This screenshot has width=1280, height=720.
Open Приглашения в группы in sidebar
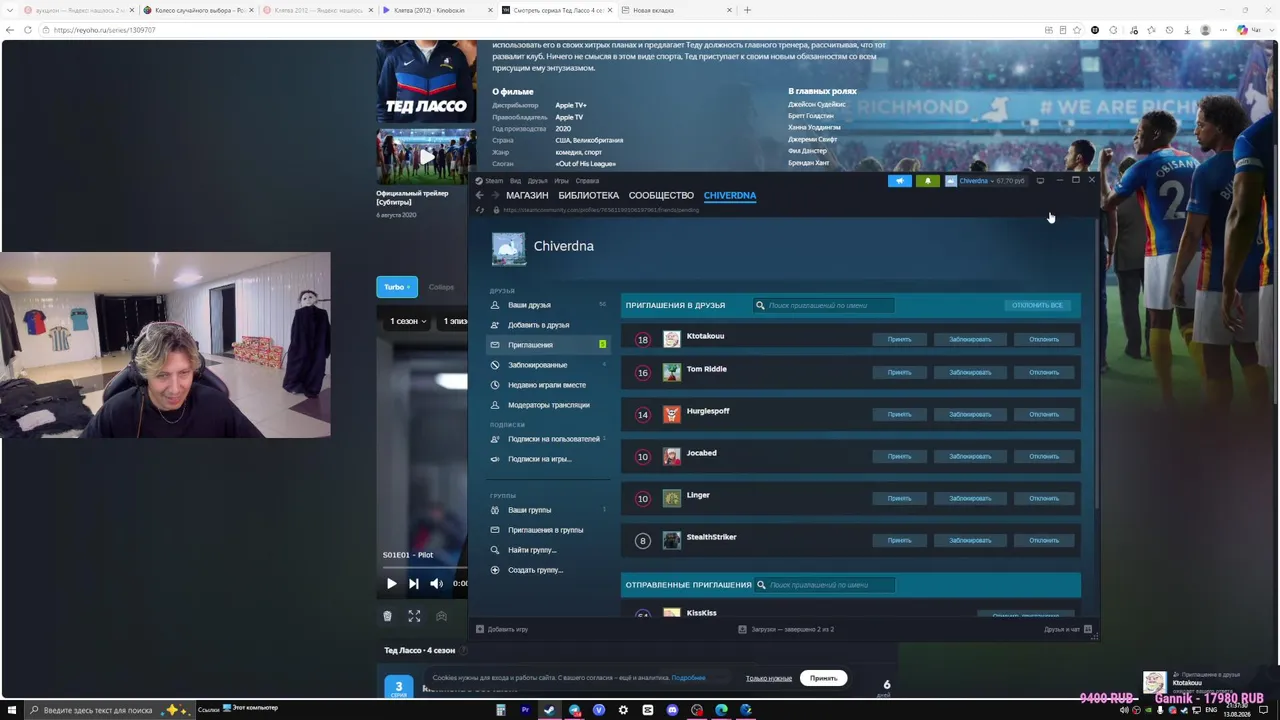click(548, 530)
